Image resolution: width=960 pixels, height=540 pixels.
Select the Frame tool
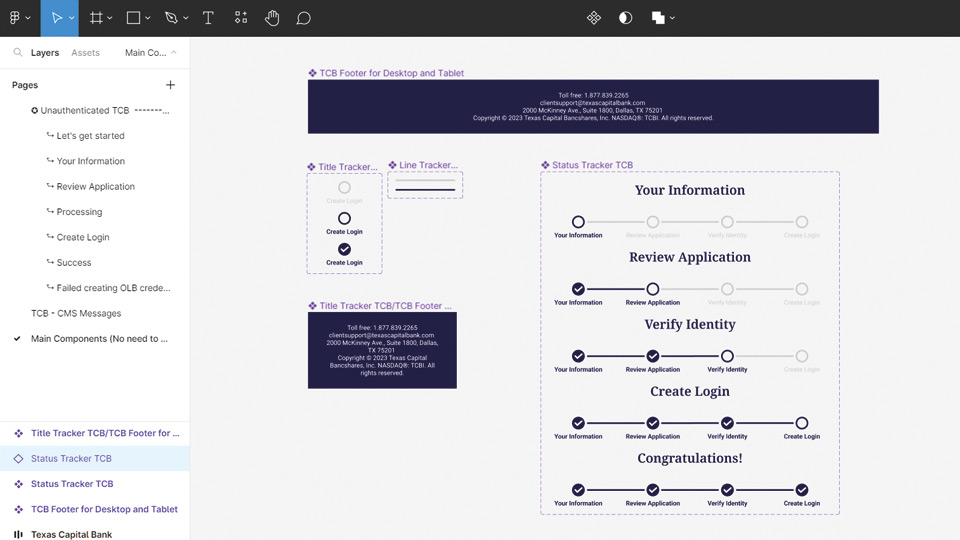[96, 18]
